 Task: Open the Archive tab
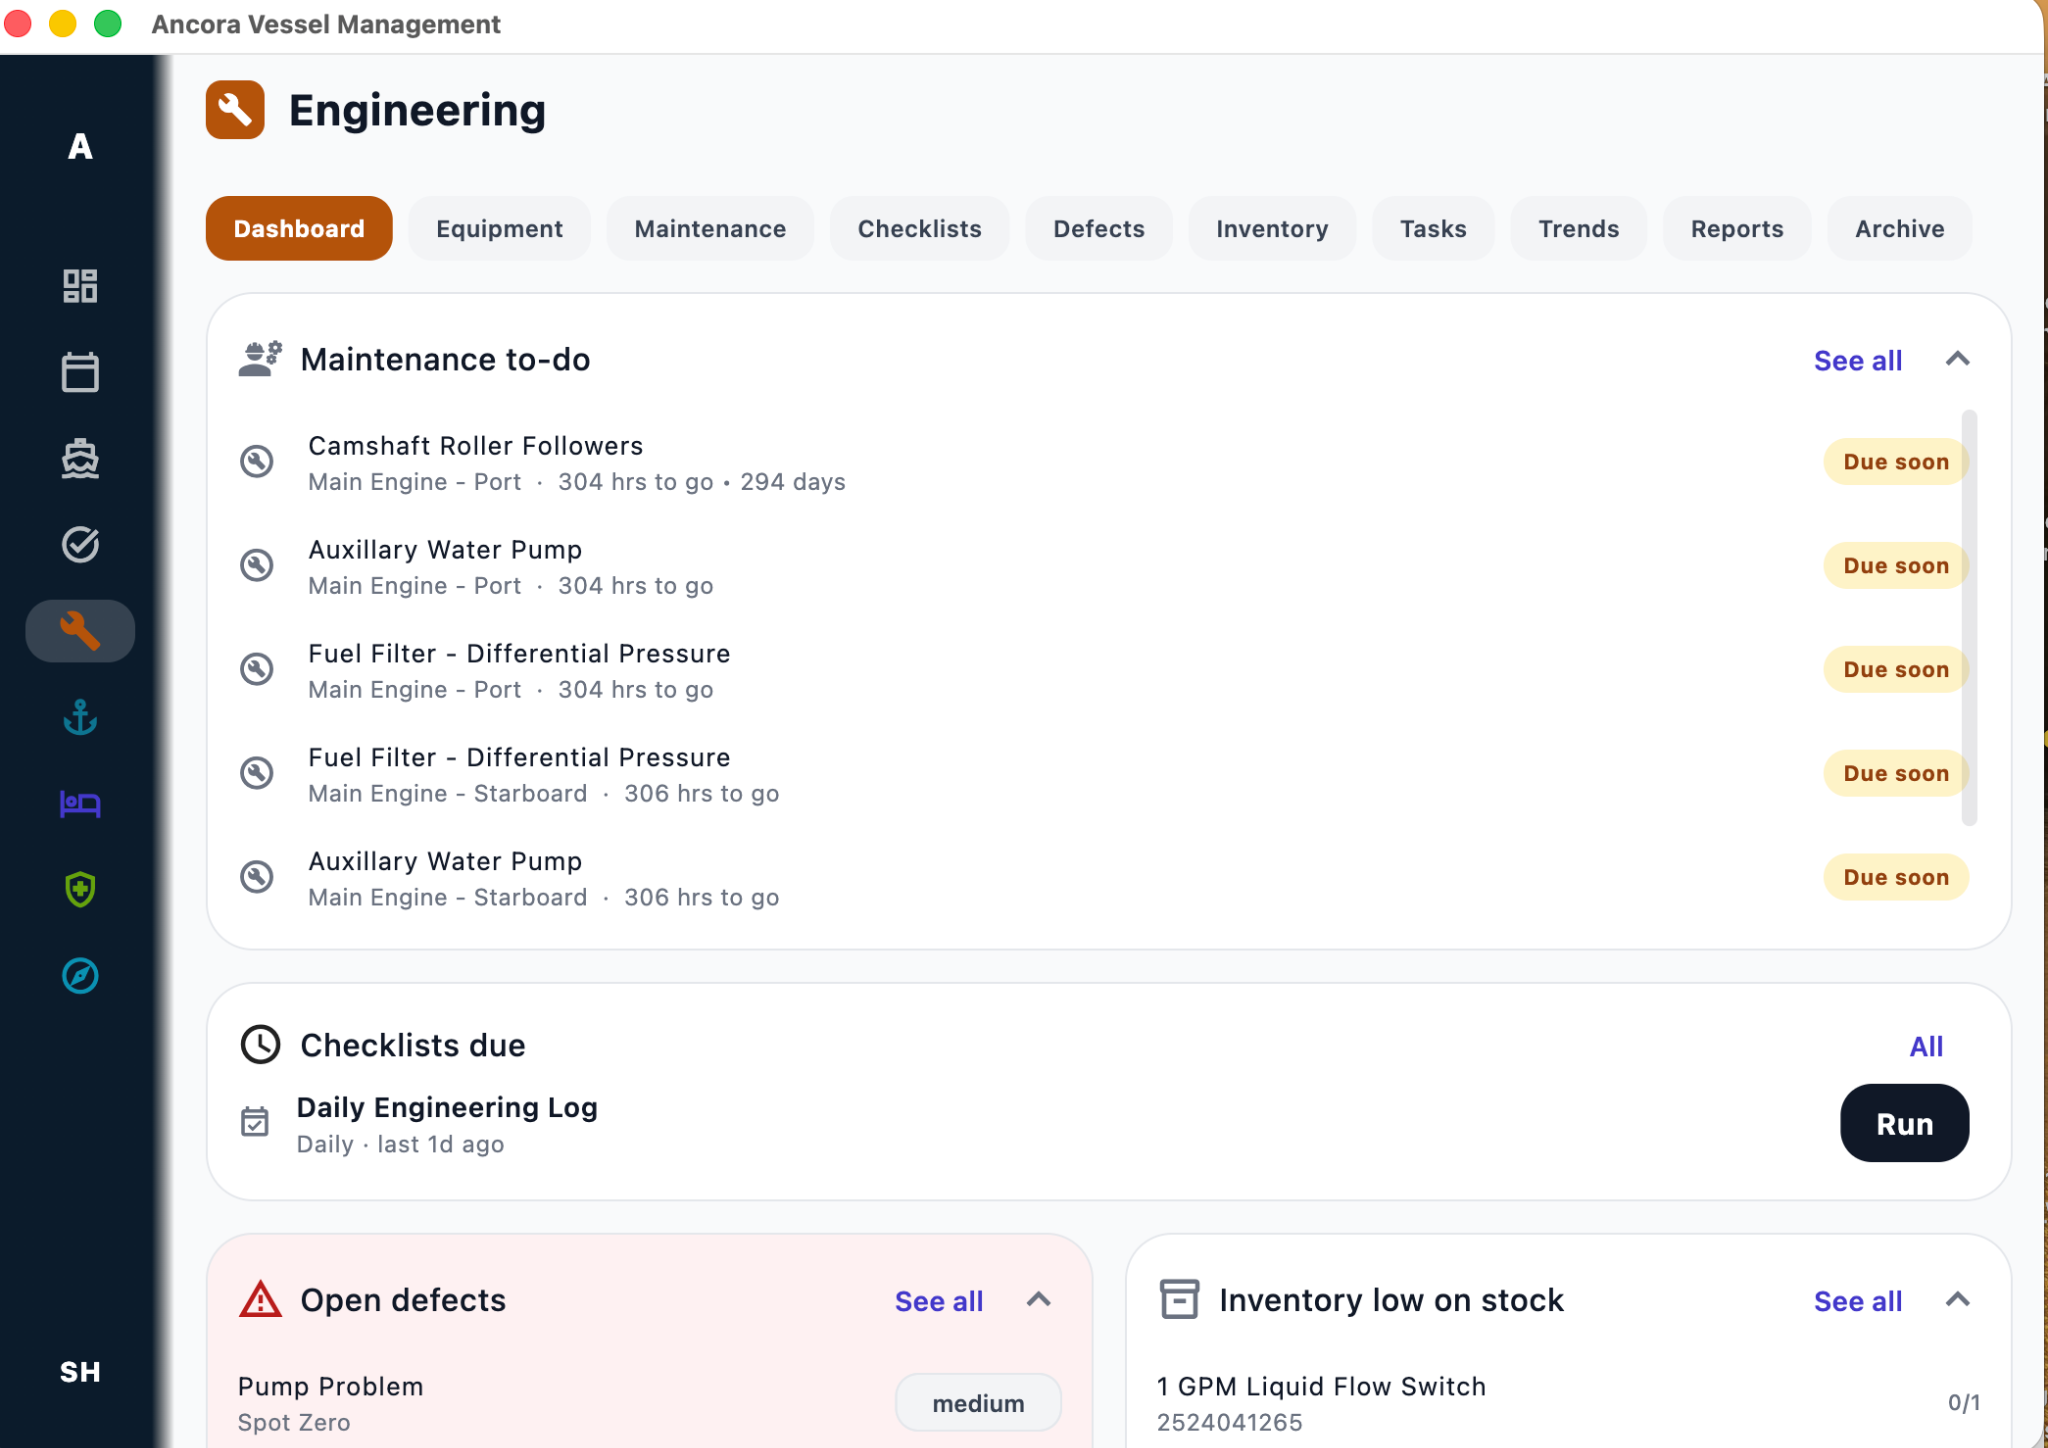point(1900,229)
